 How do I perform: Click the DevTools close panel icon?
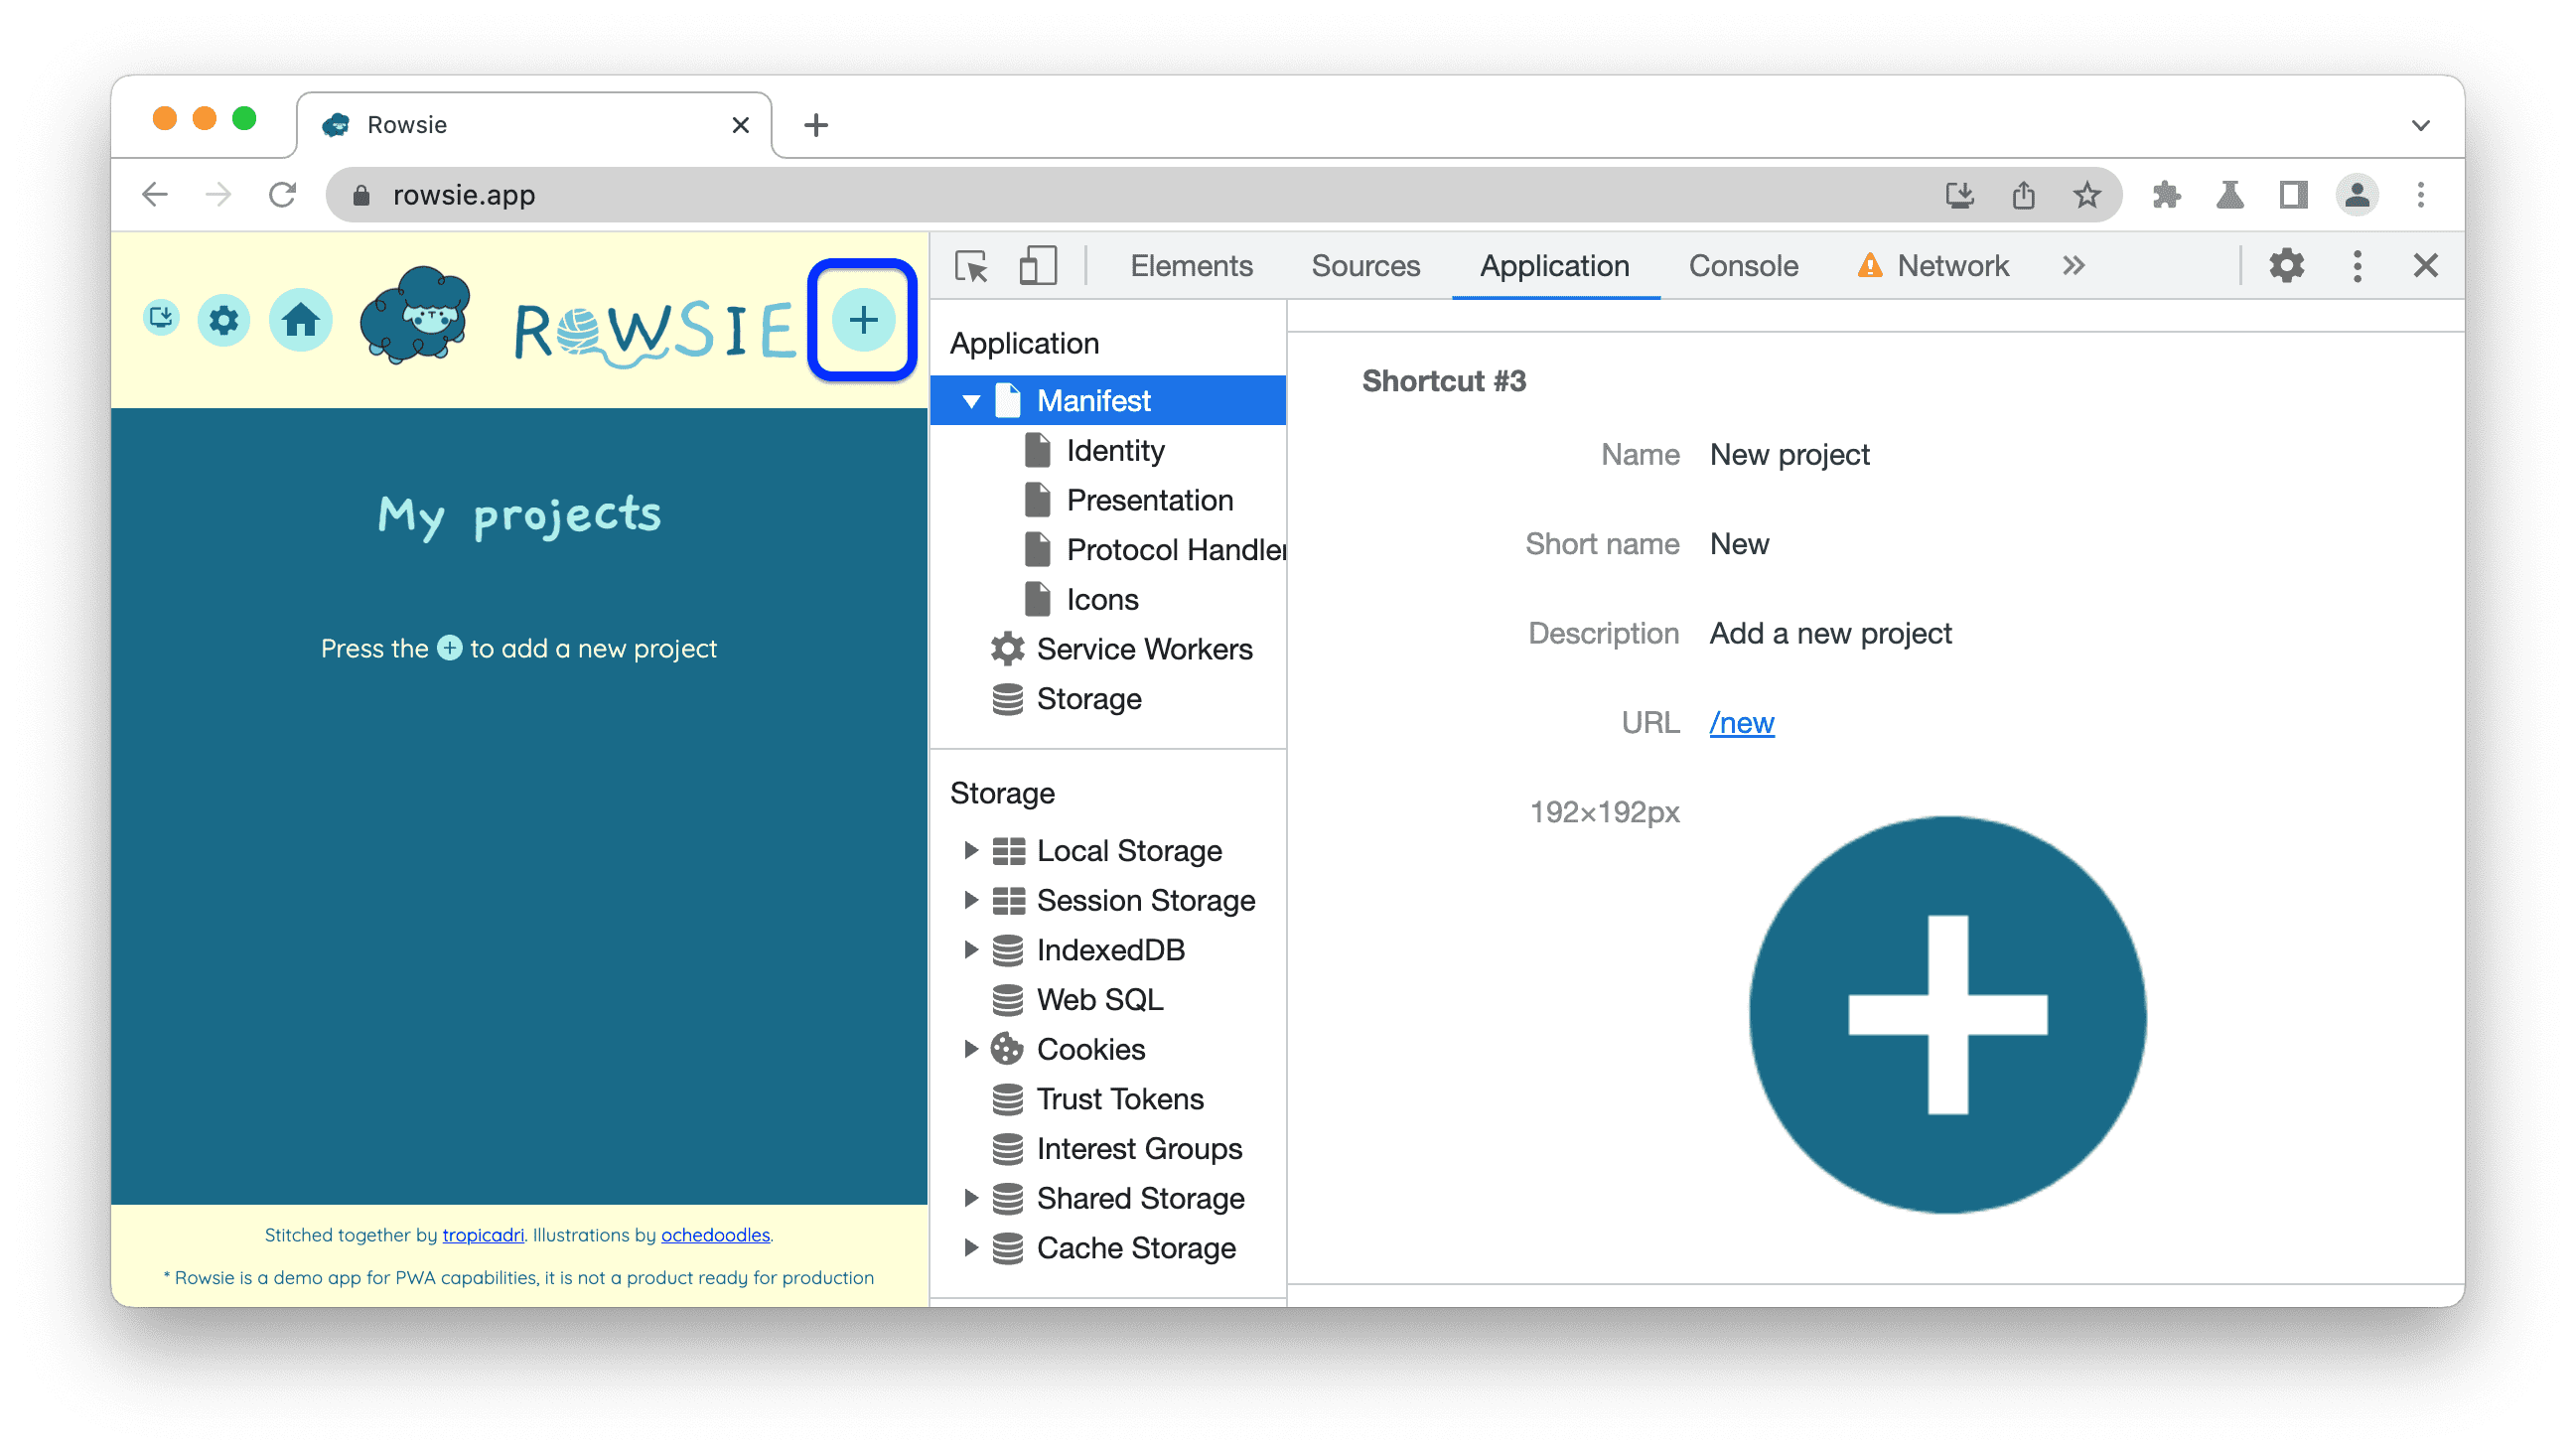[2426, 265]
